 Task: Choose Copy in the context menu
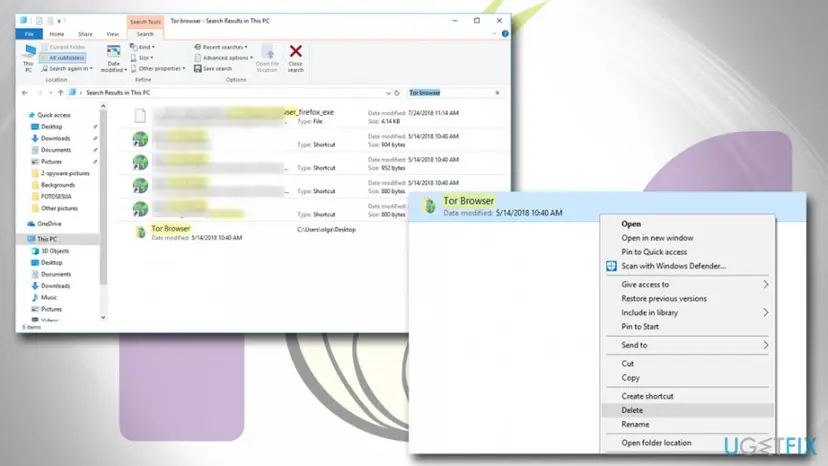pos(688,378)
